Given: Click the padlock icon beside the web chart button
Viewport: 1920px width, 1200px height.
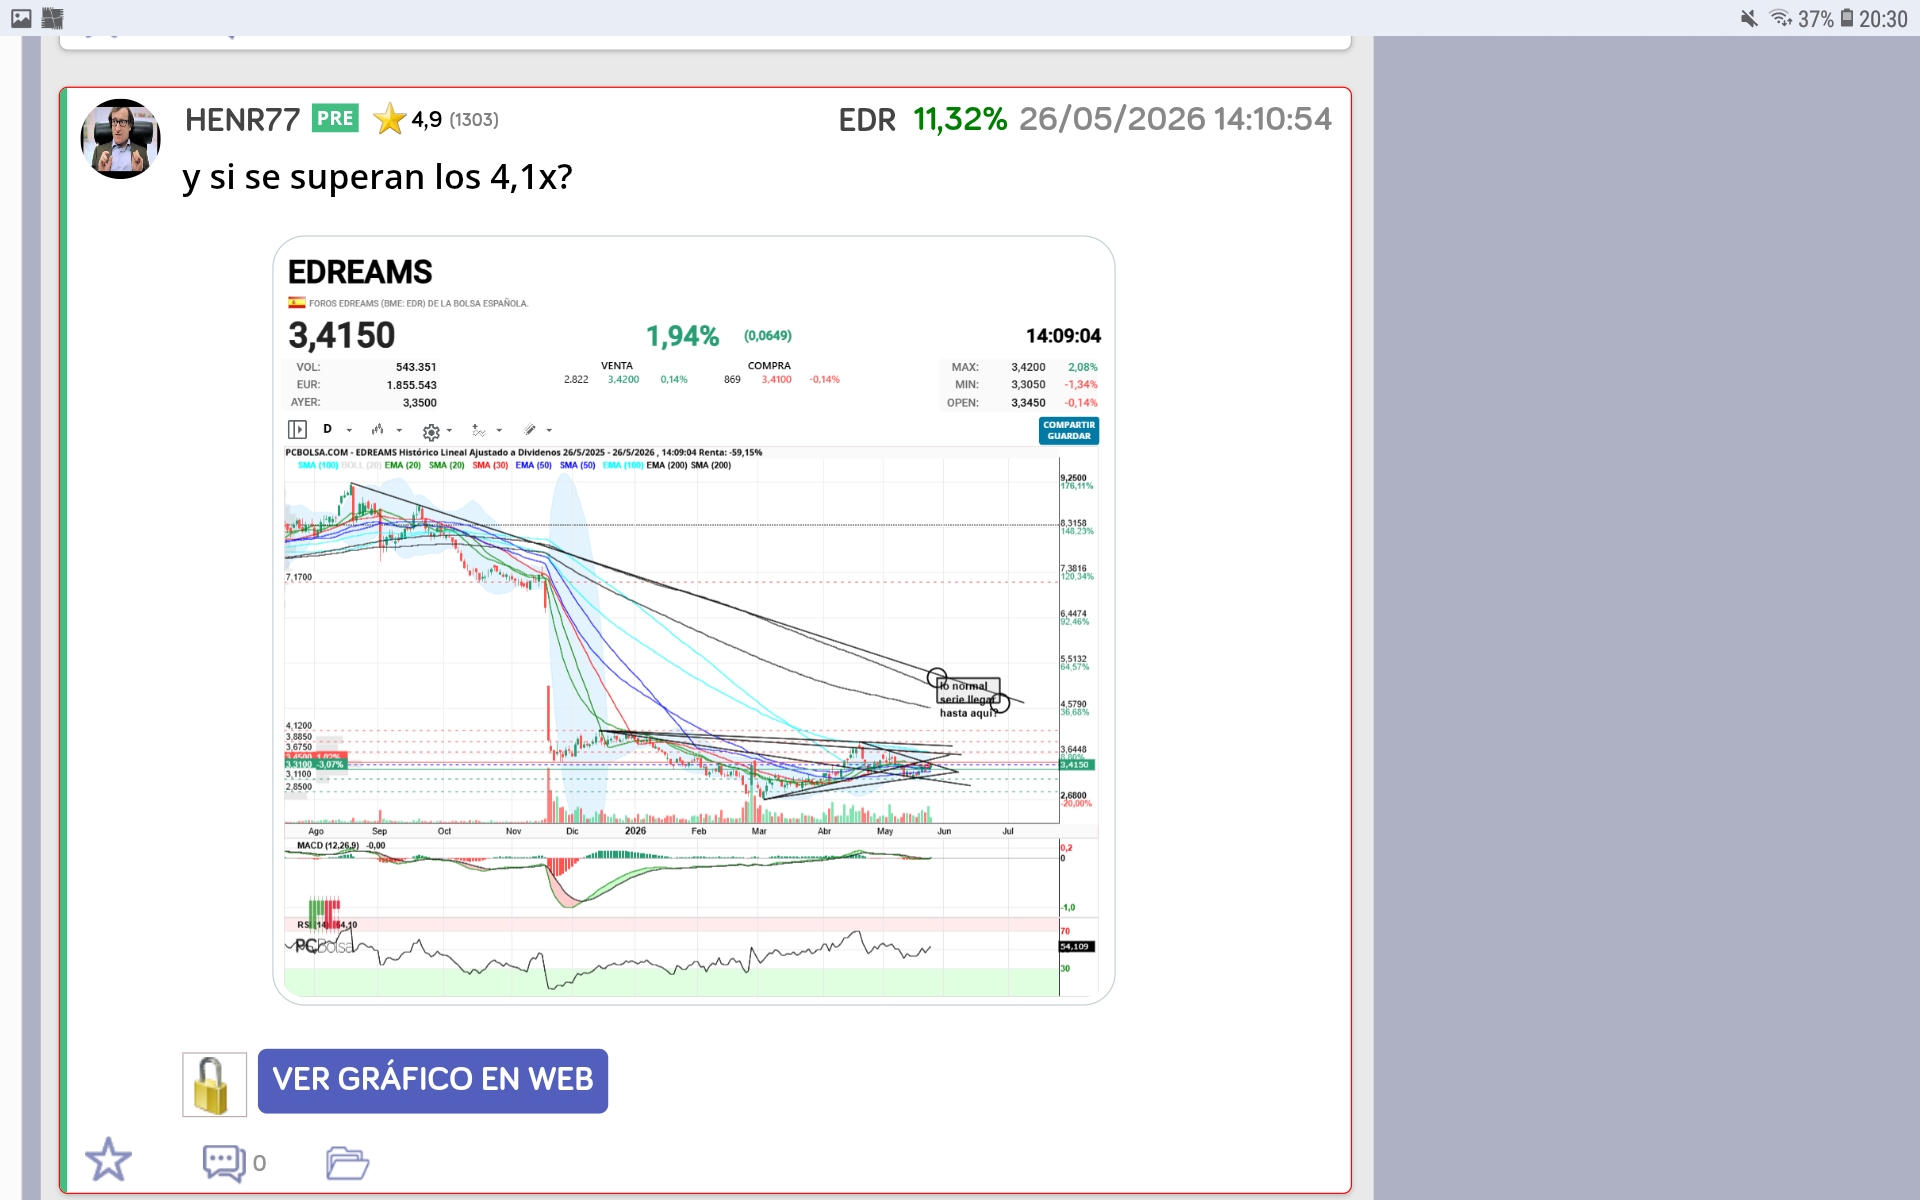Looking at the screenshot, I should 214,1084.
